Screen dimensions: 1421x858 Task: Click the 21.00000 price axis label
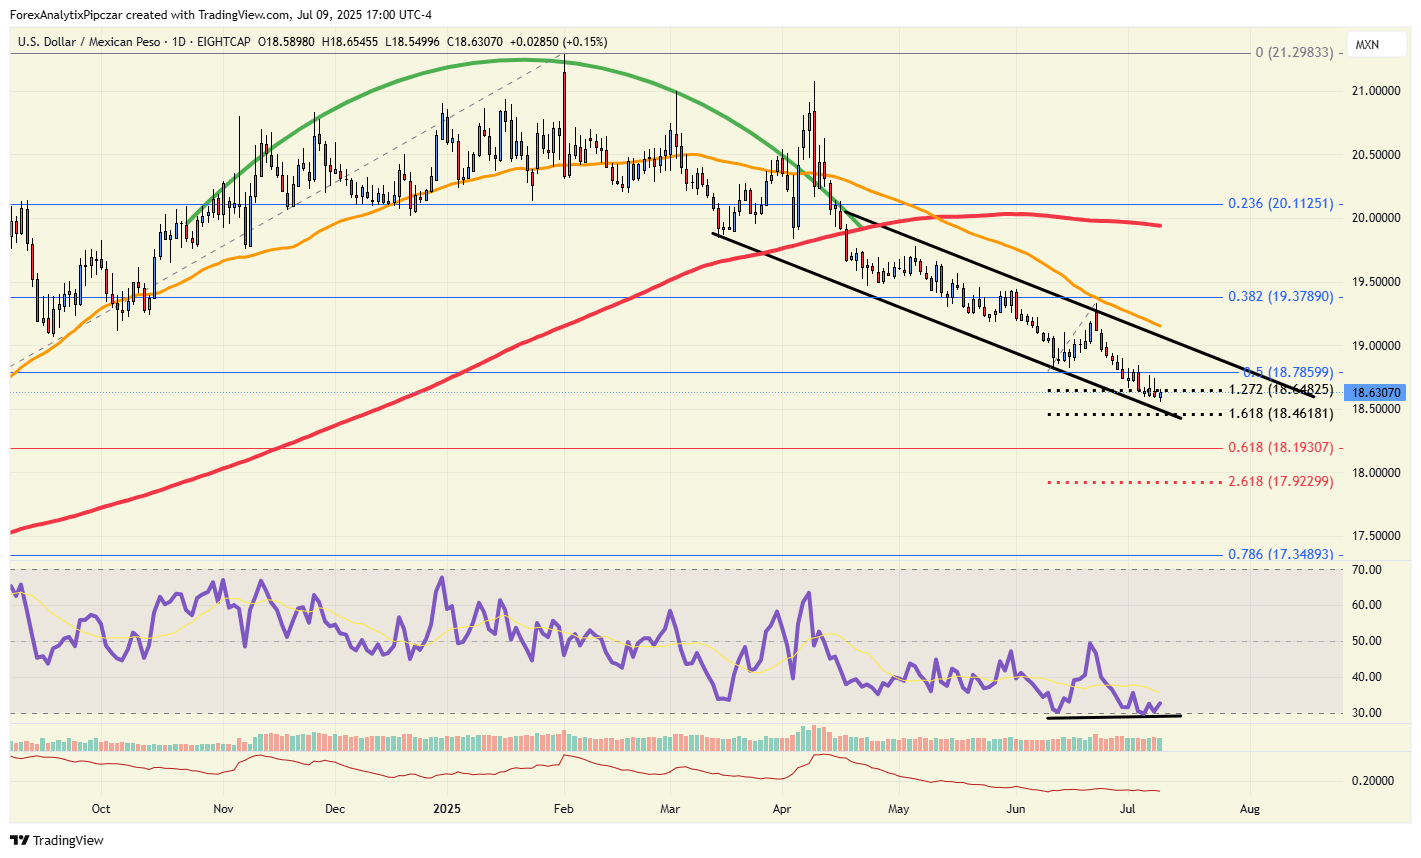(x=1375, y=91)
